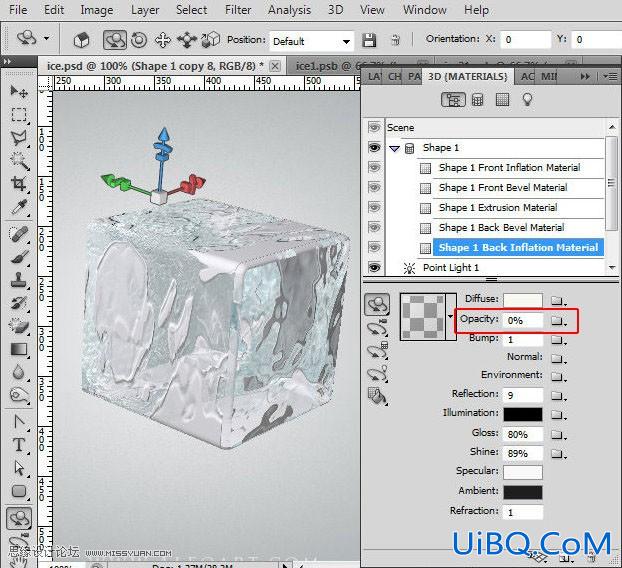Image resolution: width=622 pixels, height=568 pixels.
Task: Select the Dodge tool
Action: [19, 395]
